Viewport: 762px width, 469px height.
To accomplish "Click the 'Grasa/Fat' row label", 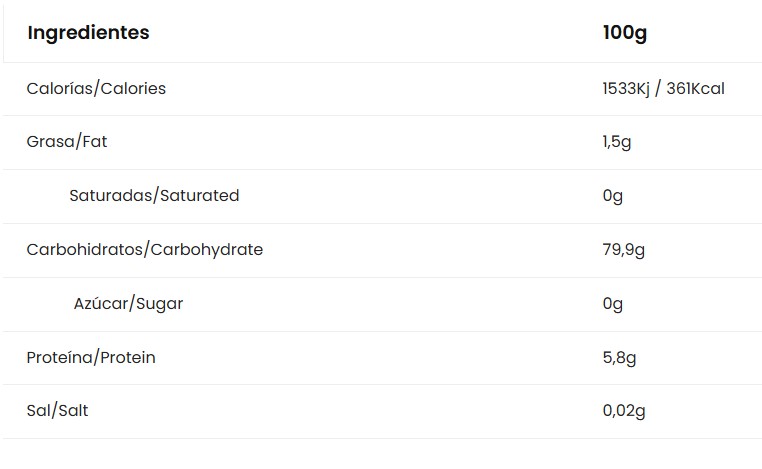I will point(66,142).
